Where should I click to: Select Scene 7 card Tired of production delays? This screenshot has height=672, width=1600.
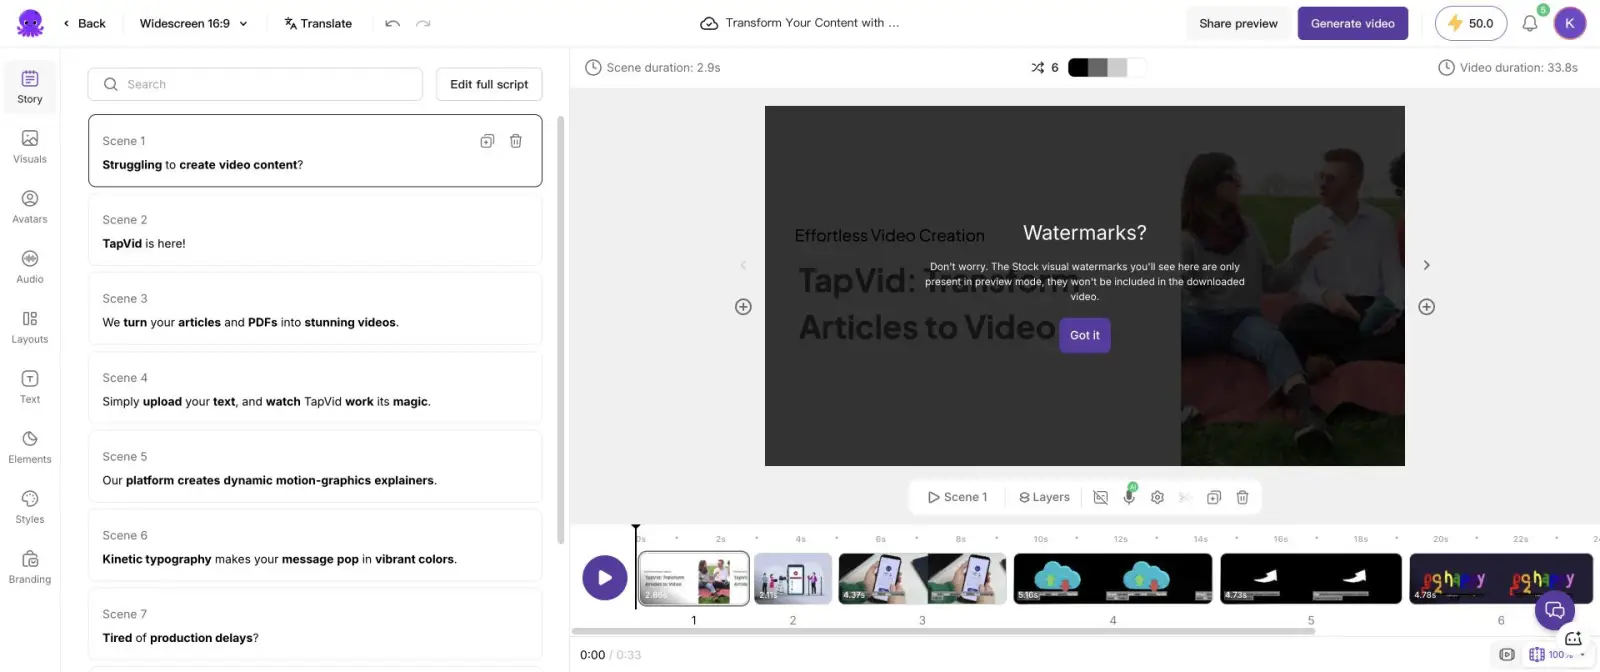coord(315,626)
